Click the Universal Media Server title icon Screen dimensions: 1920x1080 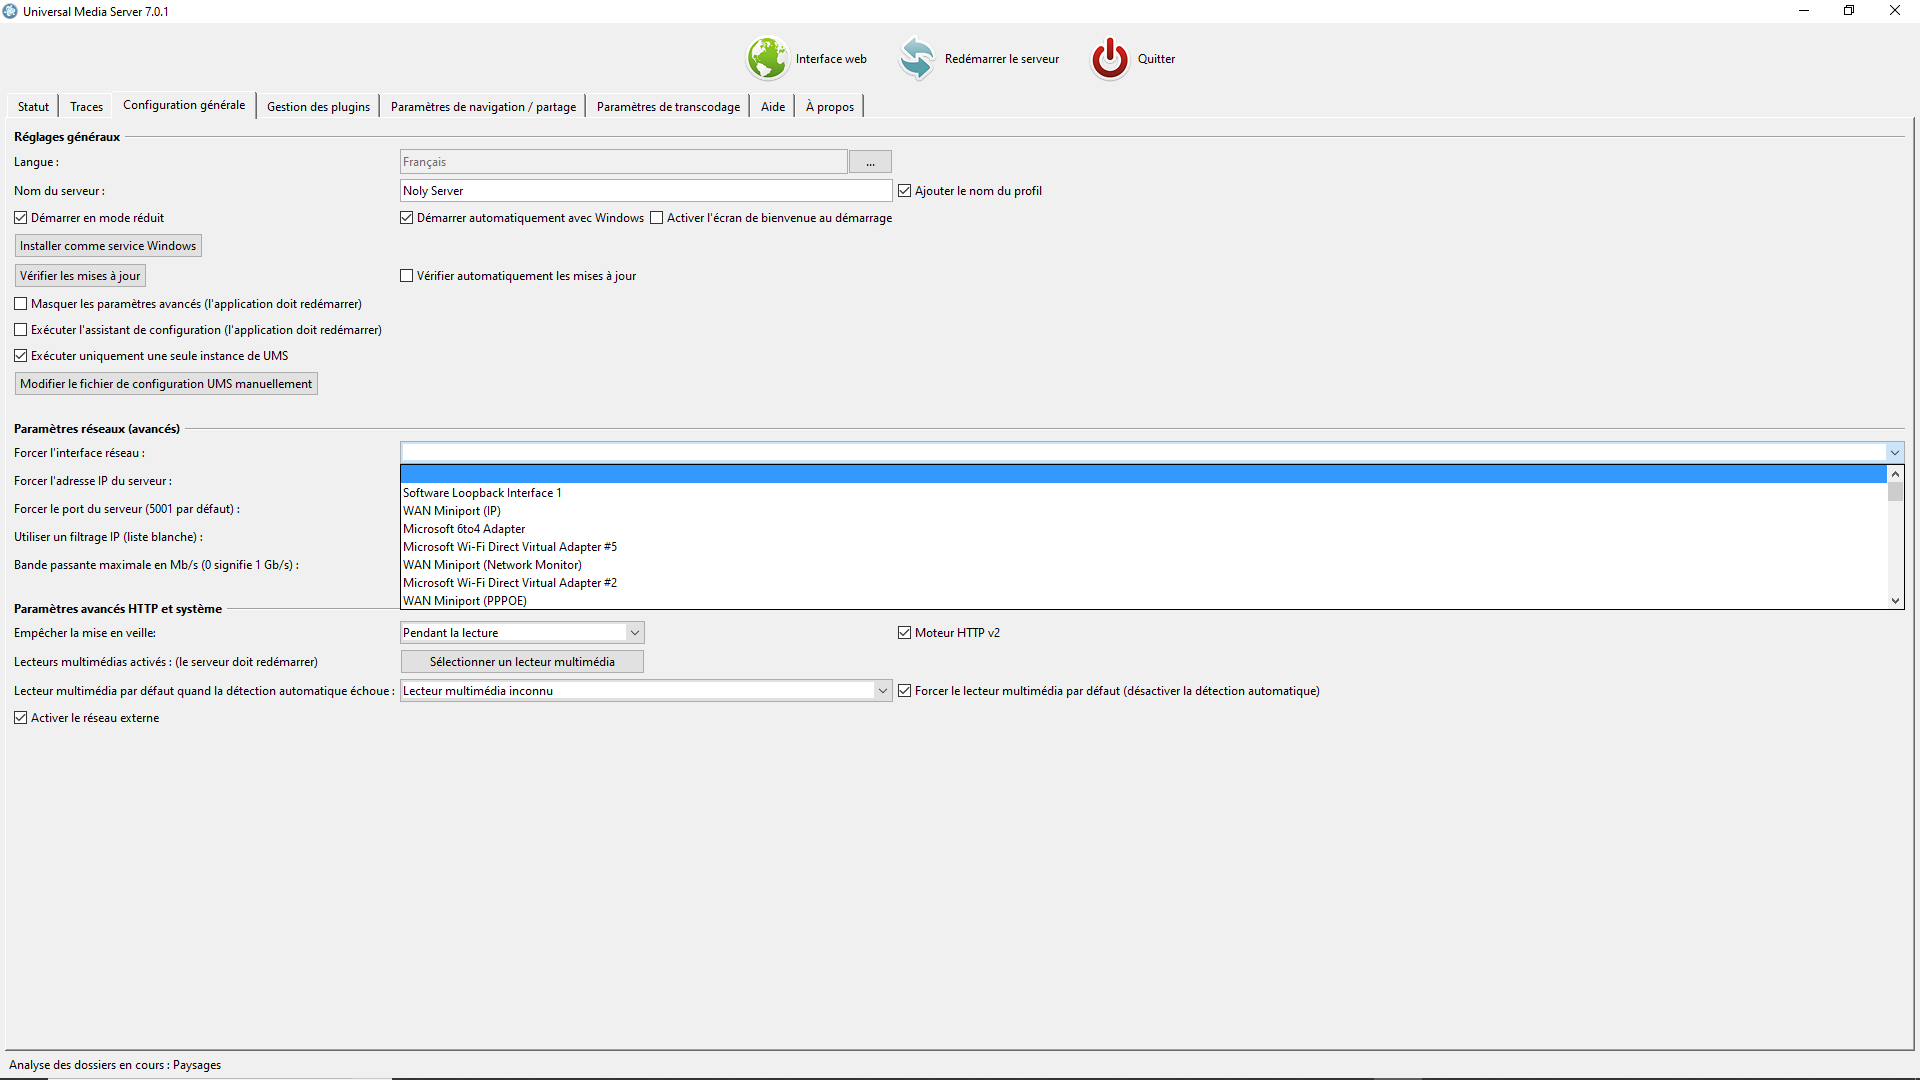pos(10,11)
